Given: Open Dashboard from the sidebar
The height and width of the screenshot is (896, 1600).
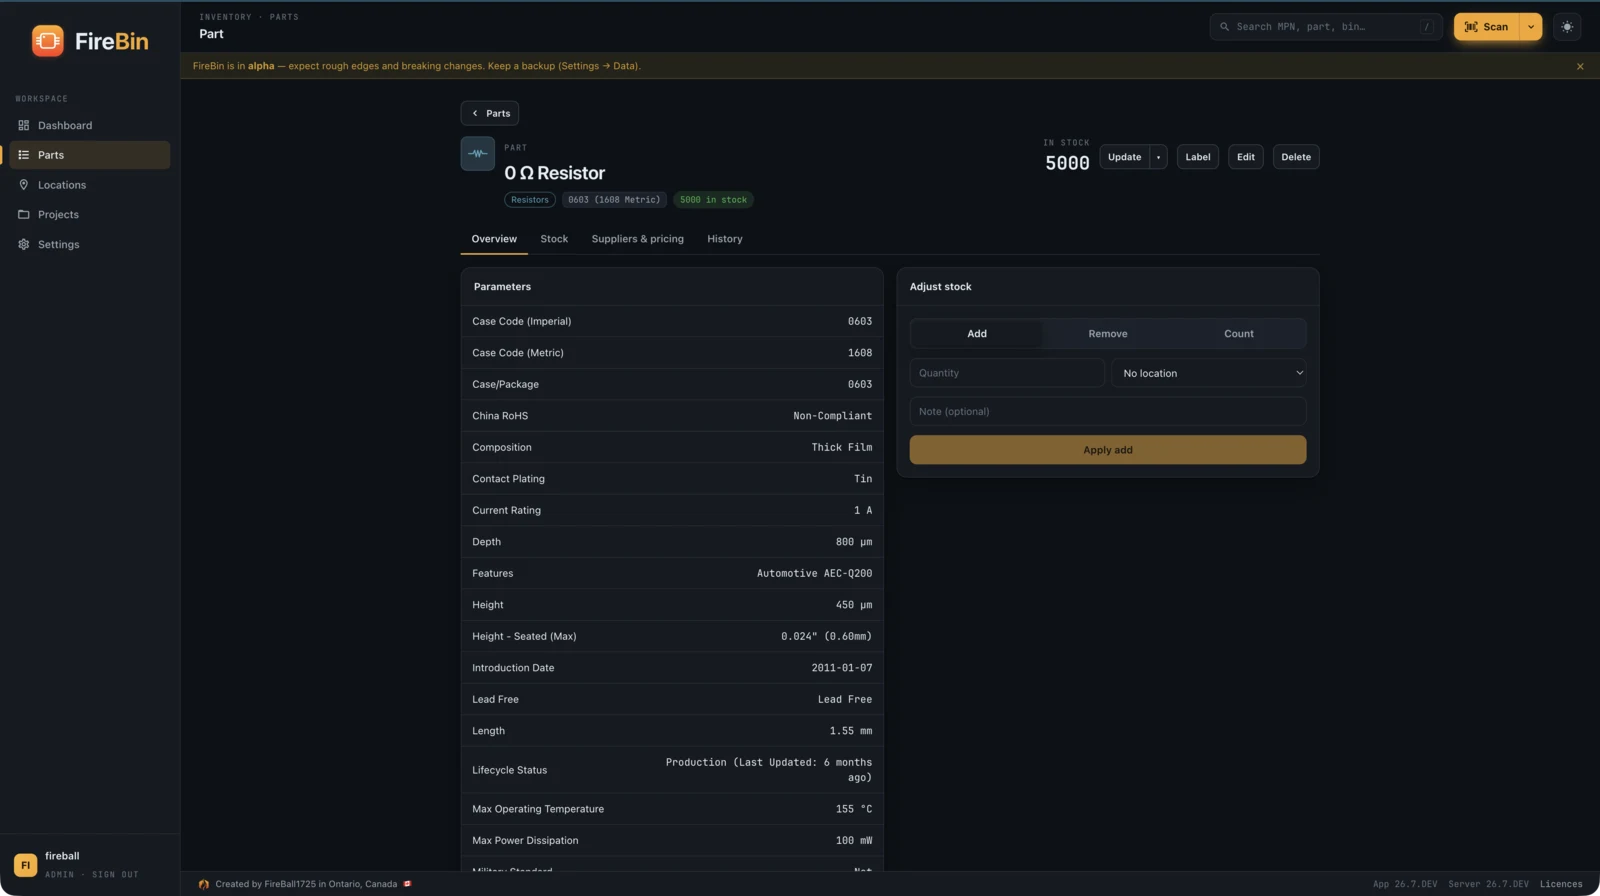Looking at the screenshot, I should [x=90, y=125].
